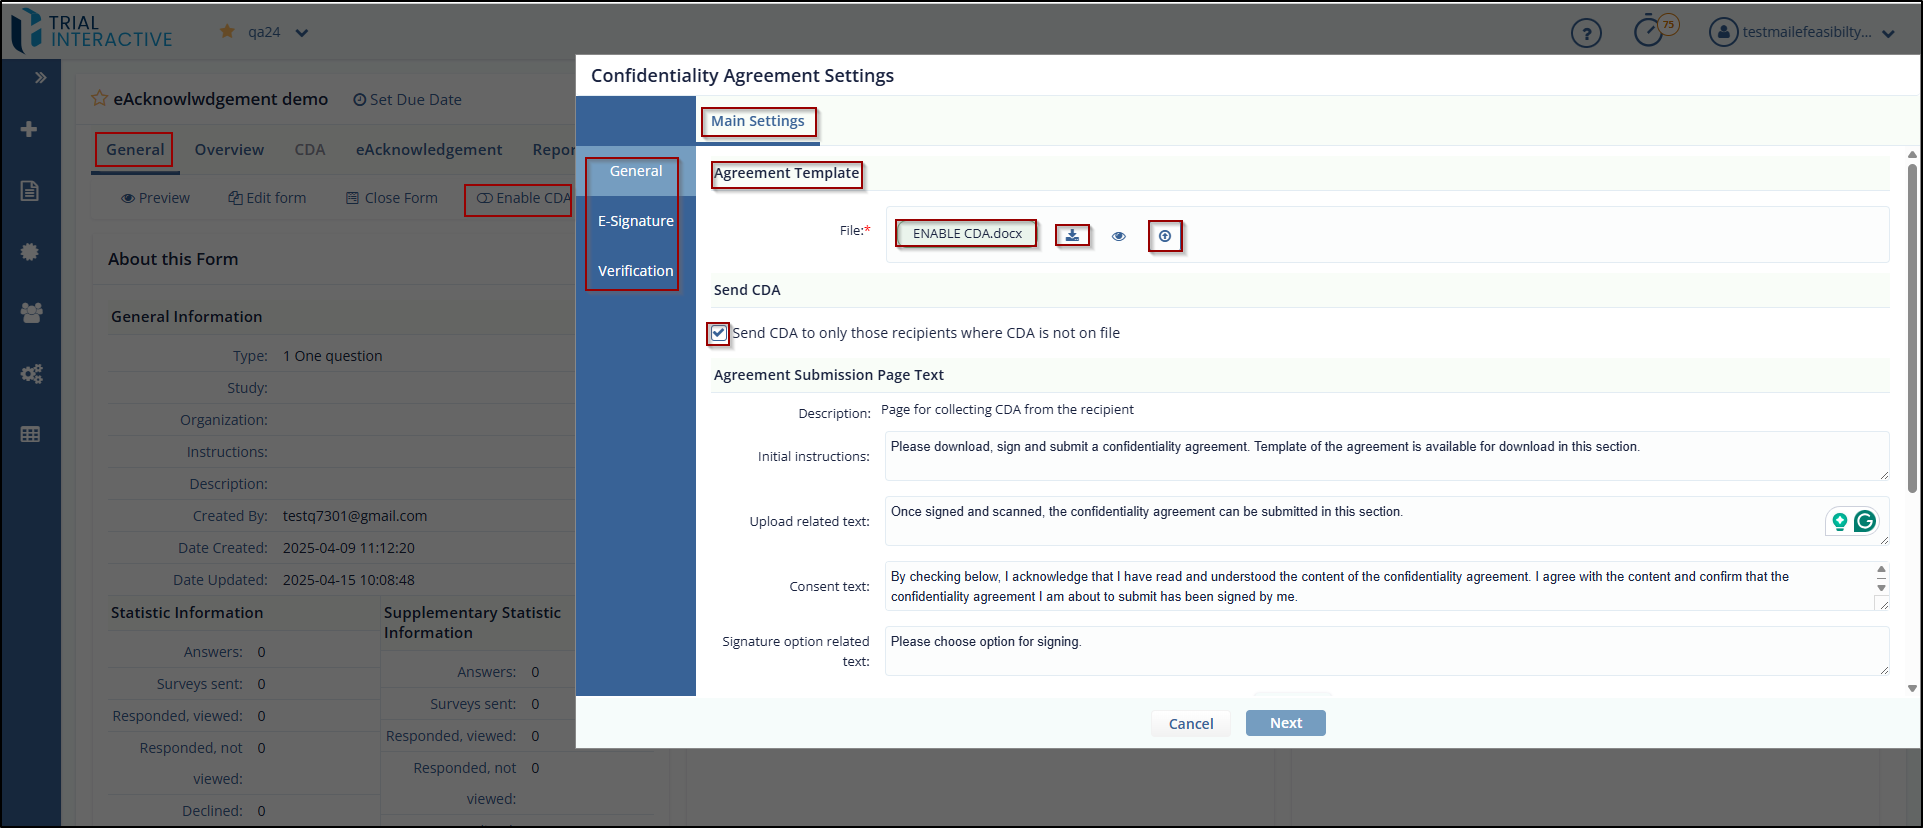Screen dimensions: 1923x828
Task: Preview the agreement template with eye icon
Action: [1119, 236]
